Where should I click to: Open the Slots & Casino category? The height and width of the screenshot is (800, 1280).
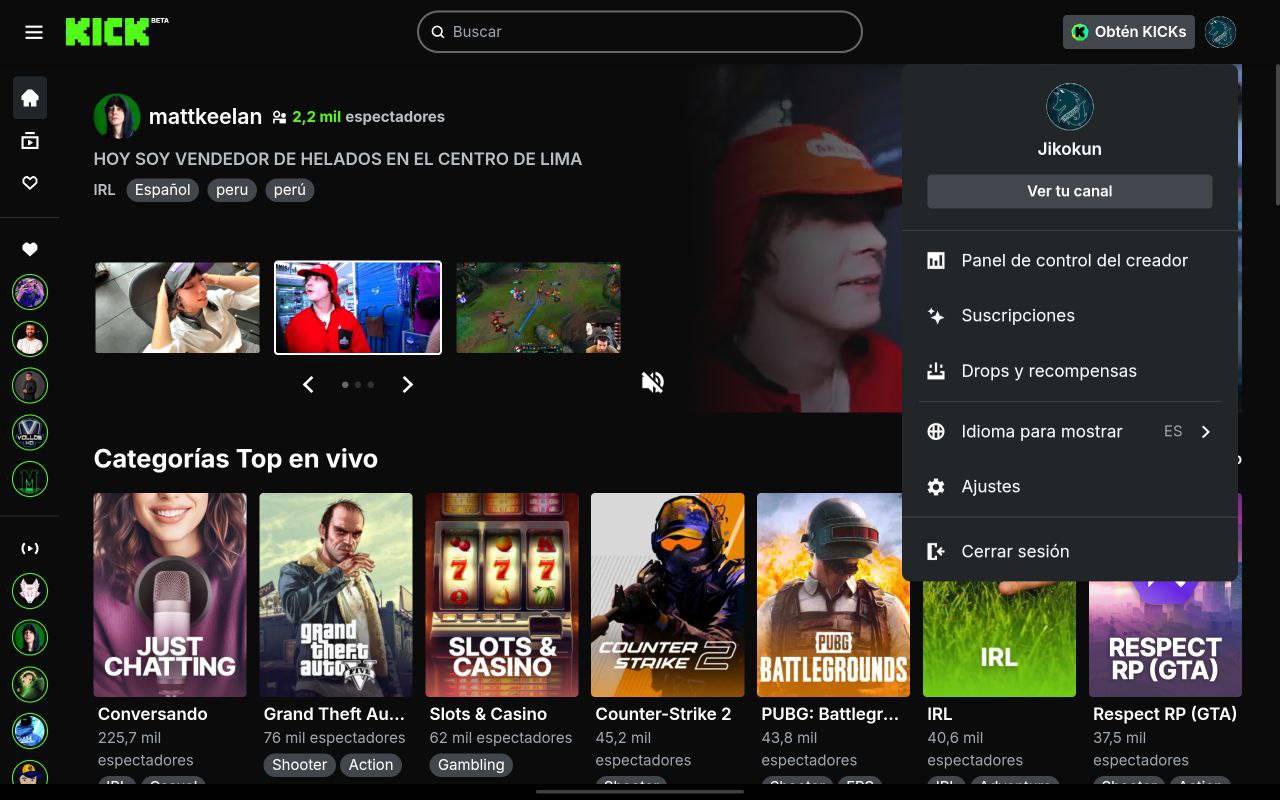point(502,595)
